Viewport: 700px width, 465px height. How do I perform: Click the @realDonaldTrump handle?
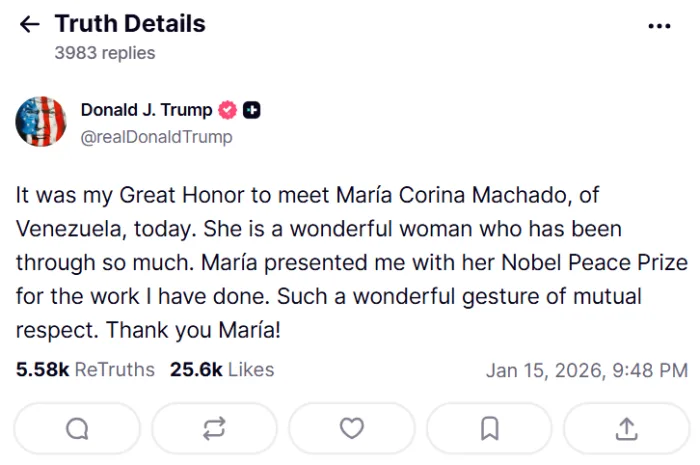click(156, 137)
